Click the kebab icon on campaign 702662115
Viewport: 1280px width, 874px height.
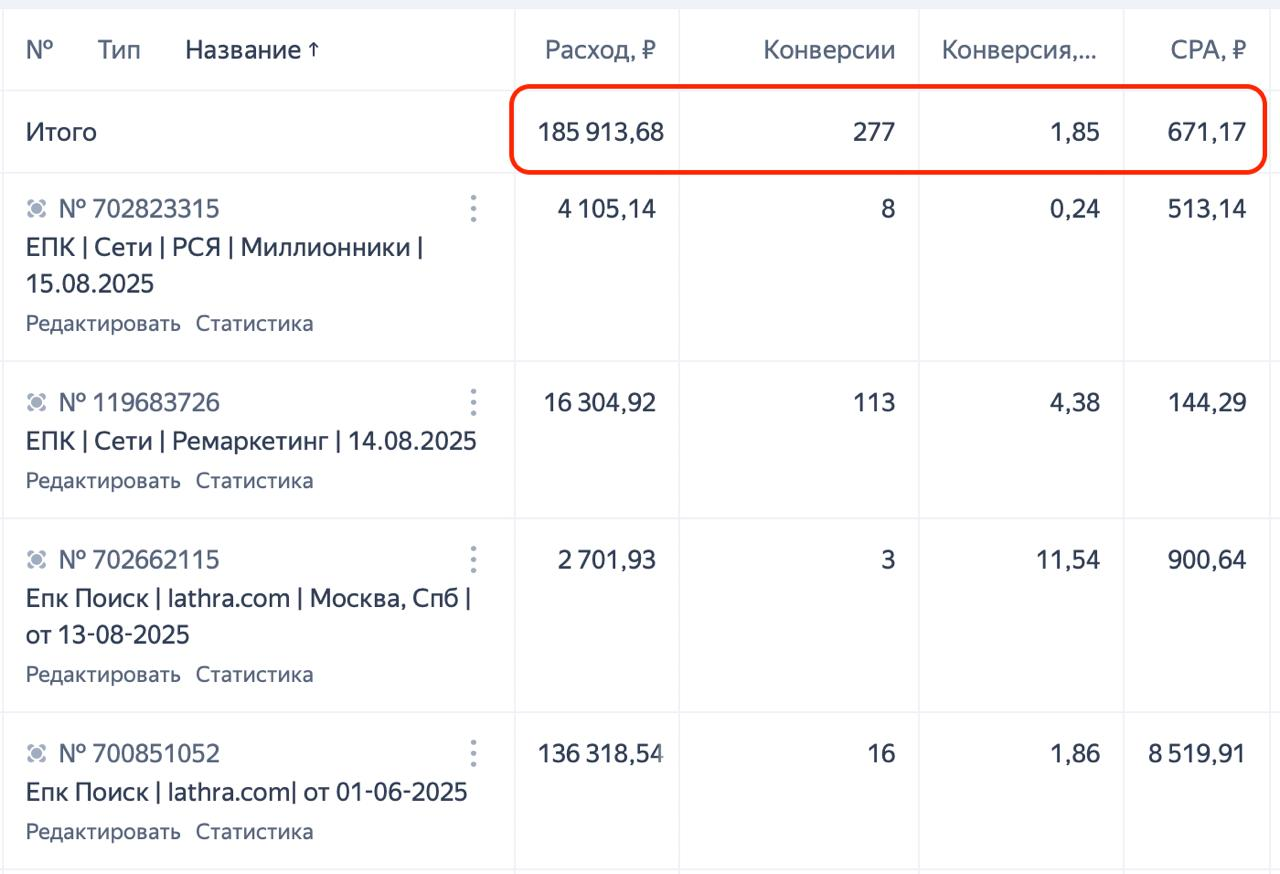click(473, 561)
